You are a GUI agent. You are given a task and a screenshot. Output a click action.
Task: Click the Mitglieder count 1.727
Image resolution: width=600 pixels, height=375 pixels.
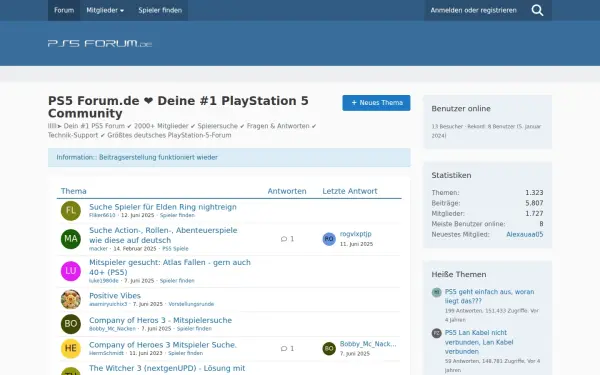[x=534, y=214]
